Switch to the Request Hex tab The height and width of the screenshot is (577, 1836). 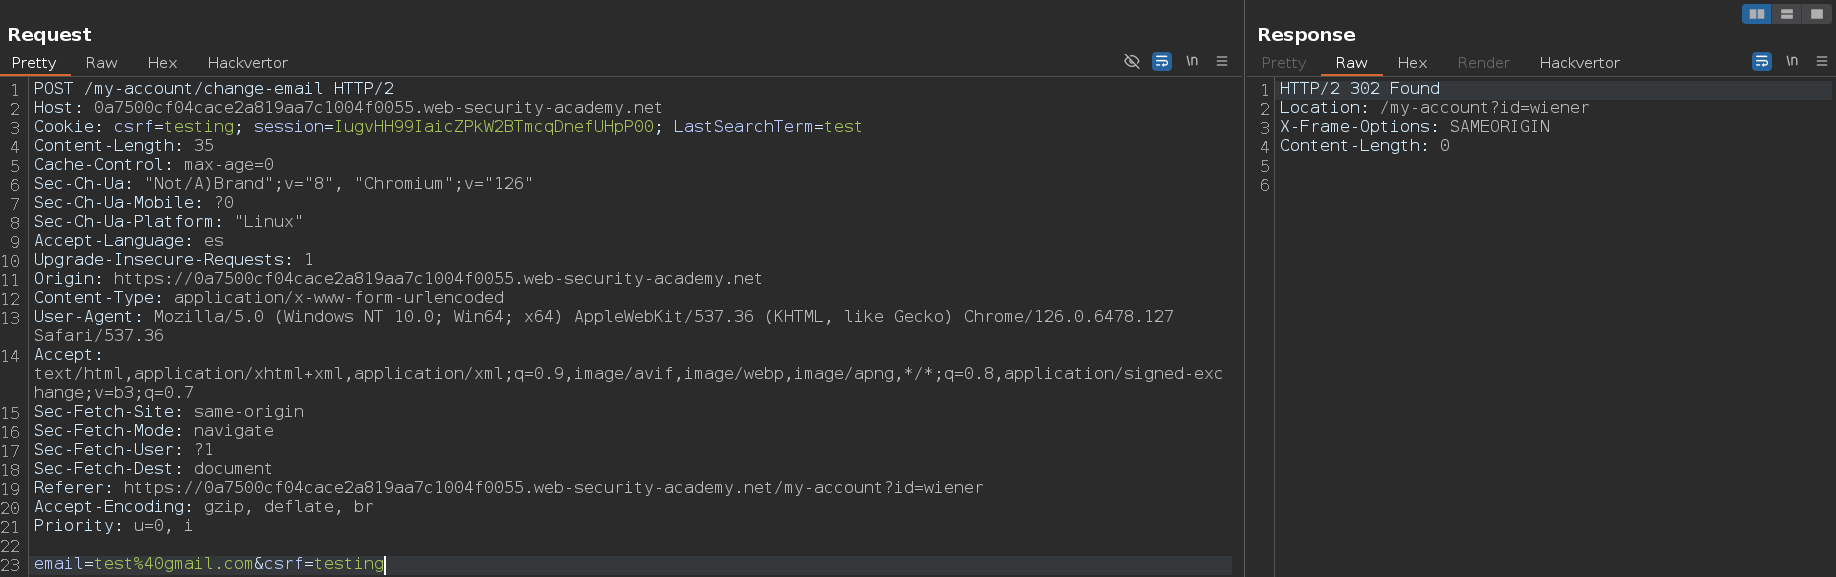(x=162, y=63)
